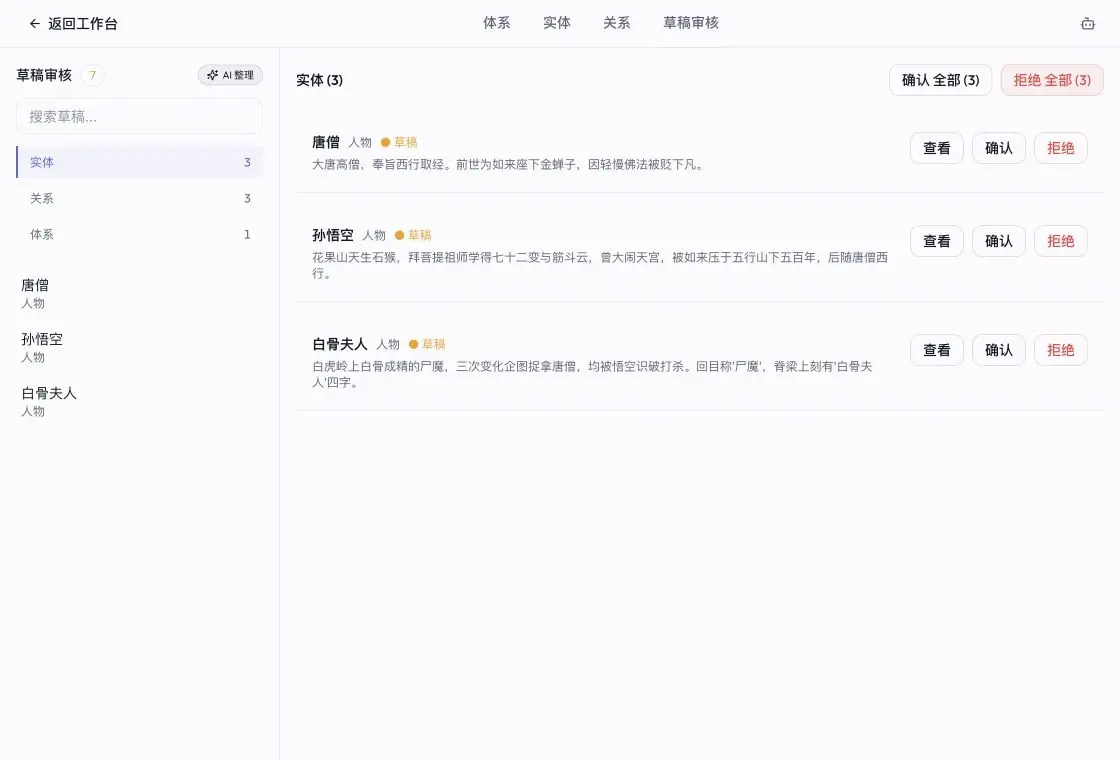The width and height of the screenshot is (1120, 760).
Task: Open 唐僧 entry in sidebar list
Action: [139, 294]
